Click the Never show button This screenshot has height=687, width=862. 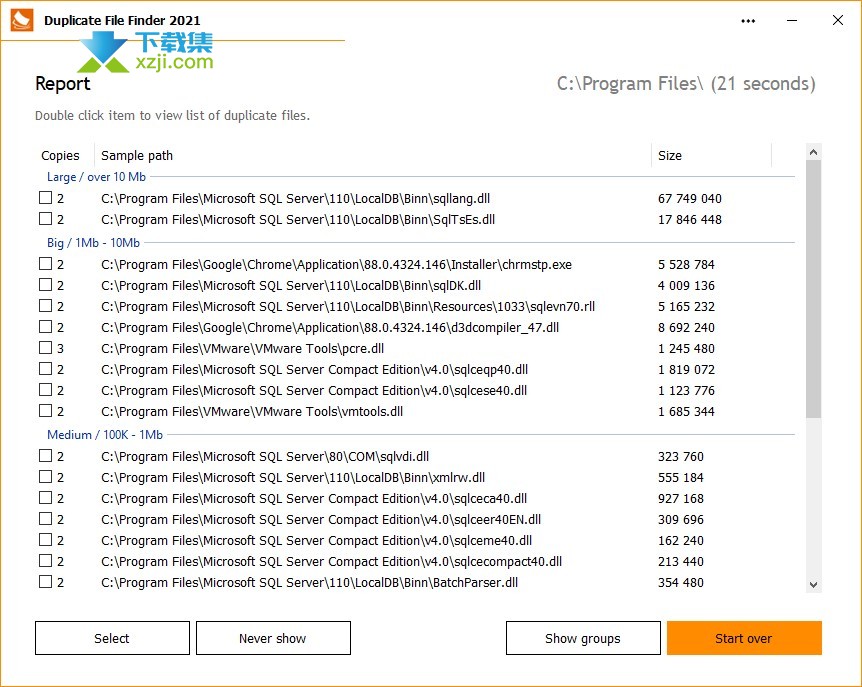273,638
